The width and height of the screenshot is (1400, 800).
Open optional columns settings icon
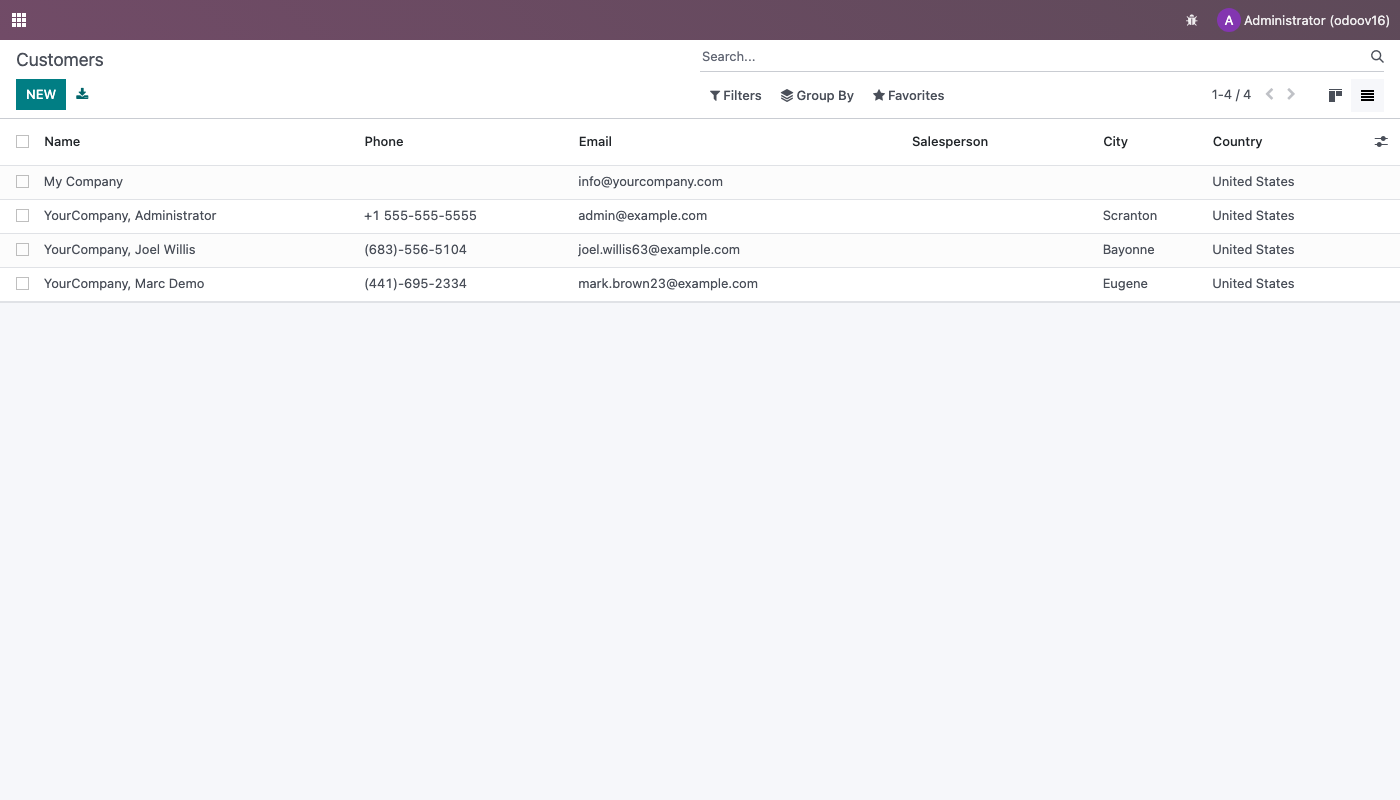[1380, 142]
